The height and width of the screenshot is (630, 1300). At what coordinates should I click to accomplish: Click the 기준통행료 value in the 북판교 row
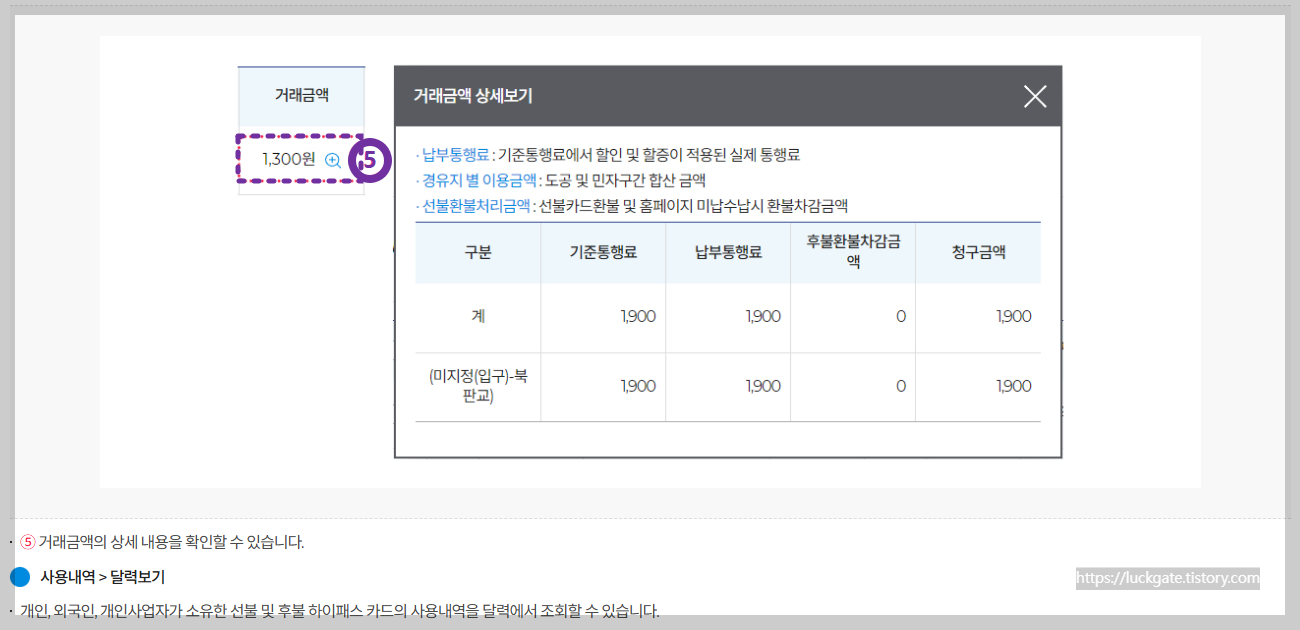[638, 387]
